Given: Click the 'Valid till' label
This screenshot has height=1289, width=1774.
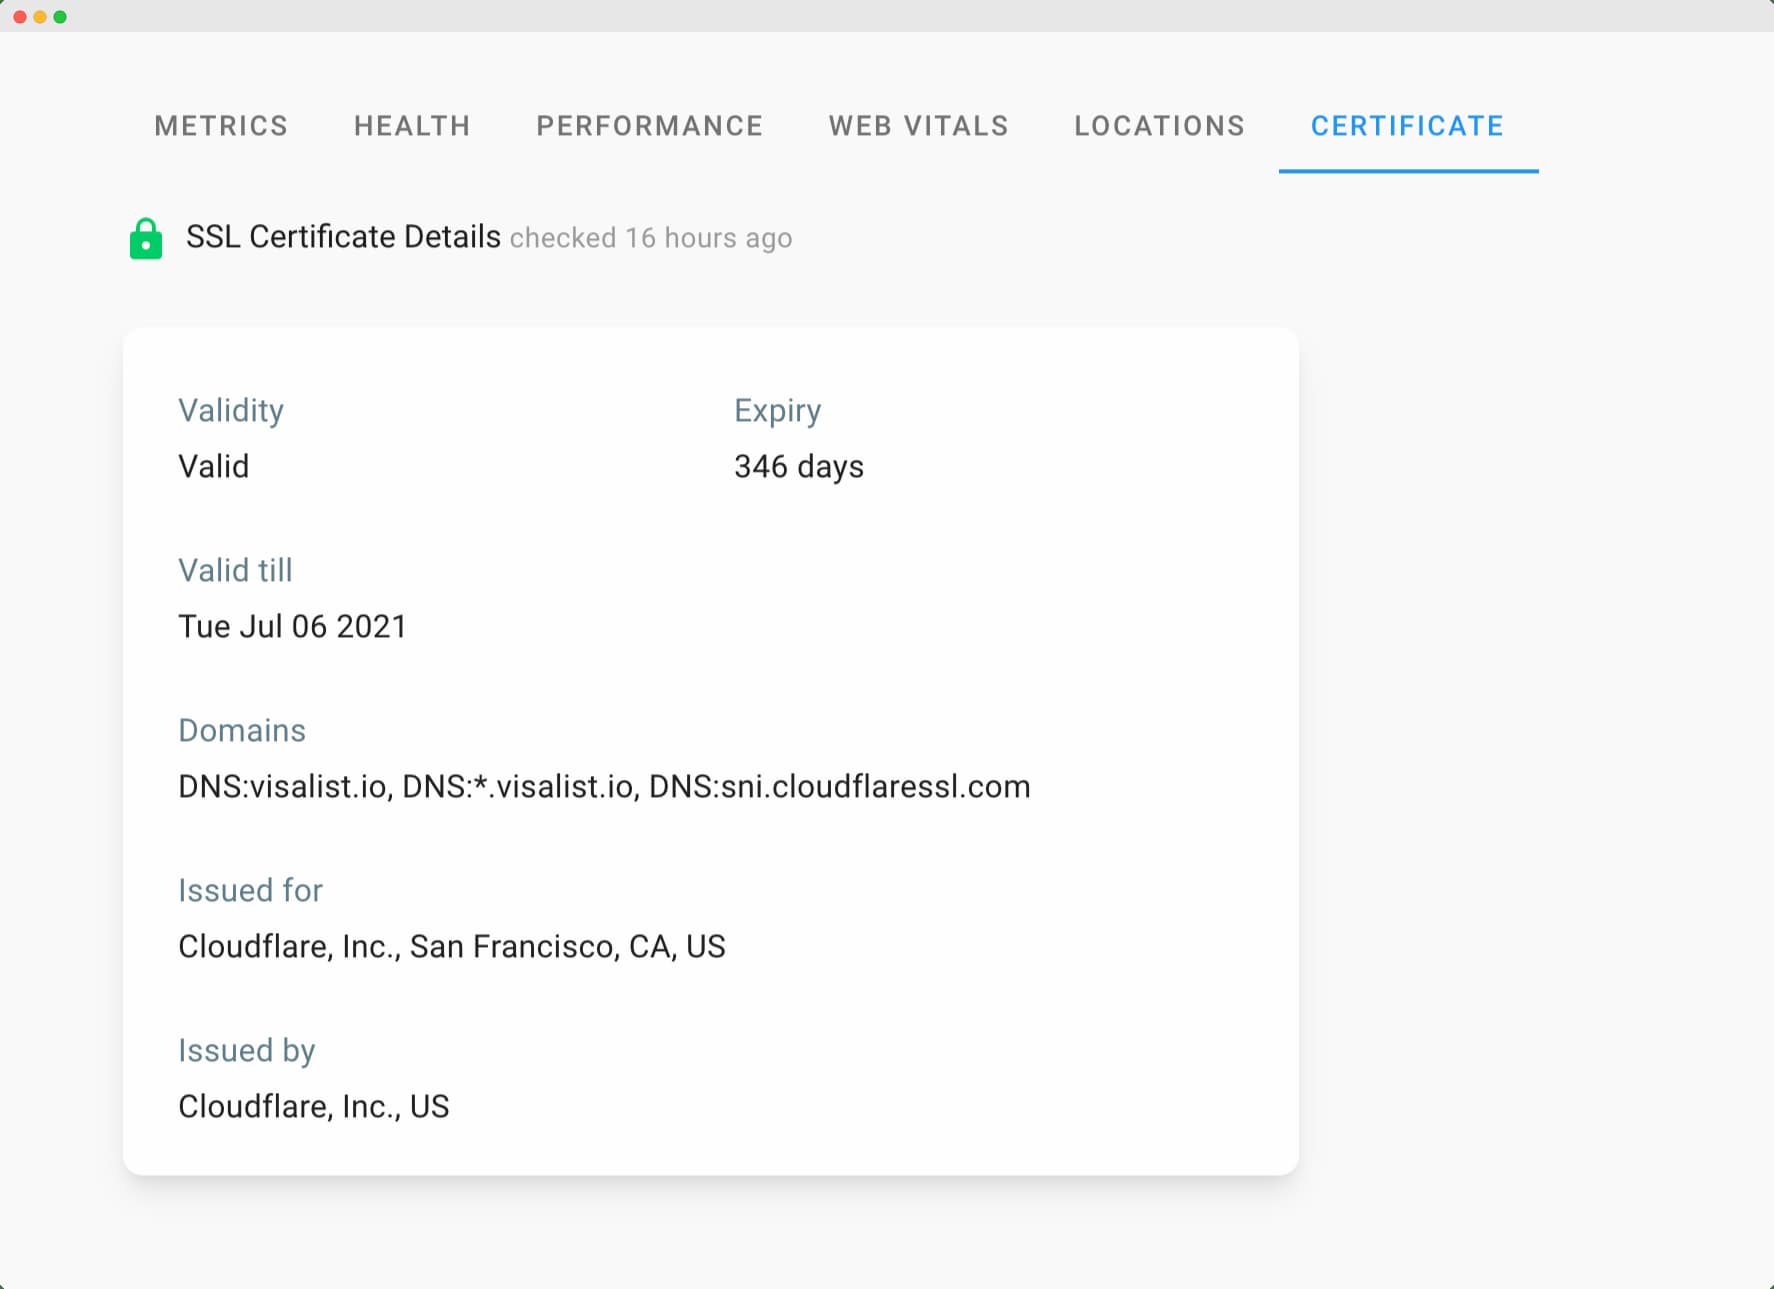Looking at the screenshot, I should [x=235, y=570].
